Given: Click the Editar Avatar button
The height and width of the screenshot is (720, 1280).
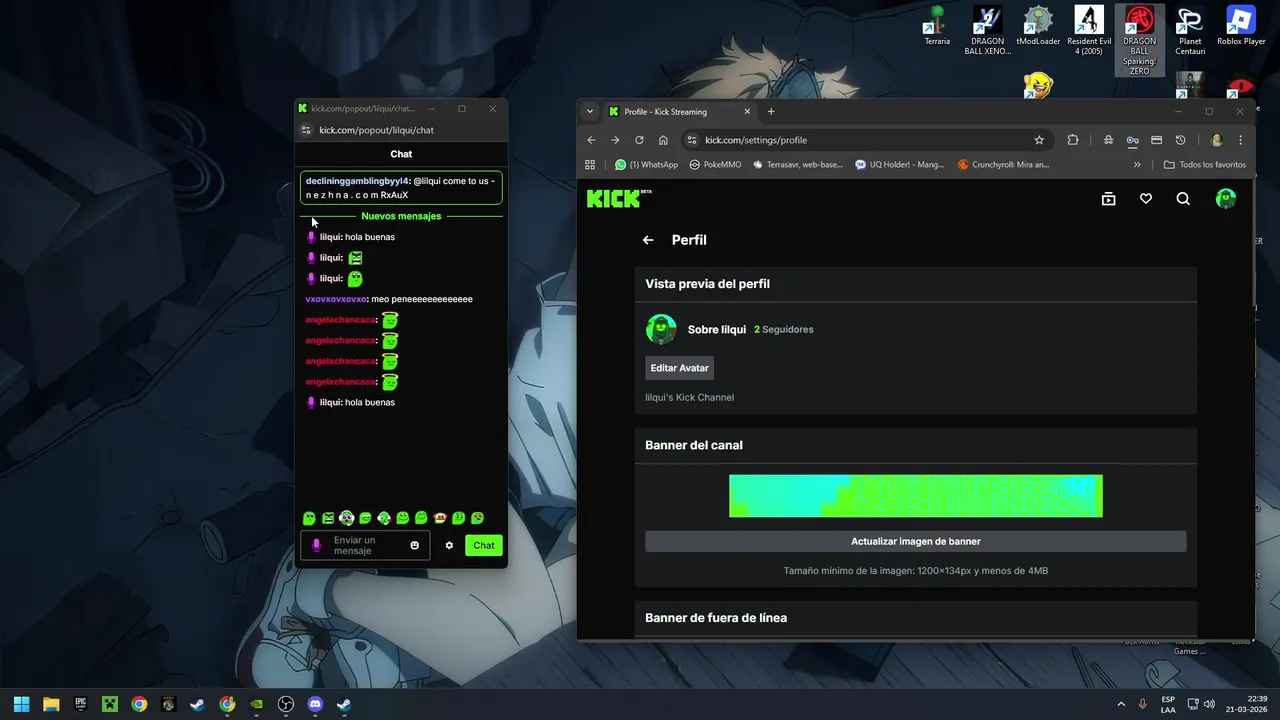Looking at the screenshot, I should 679,368.
